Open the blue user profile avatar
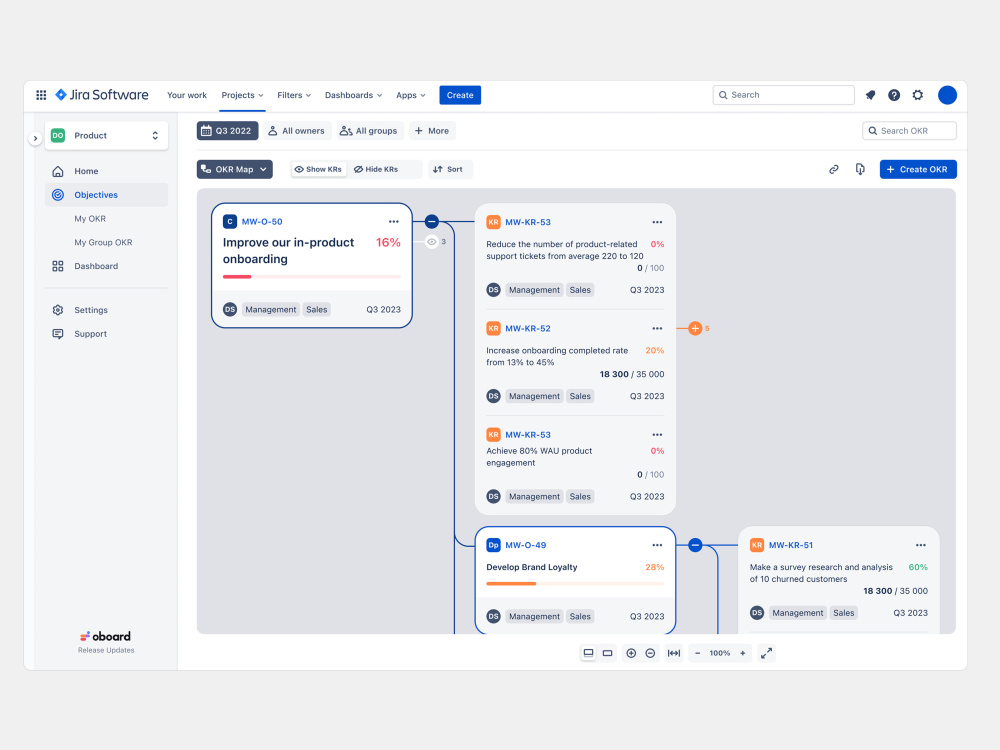The height and width of the screenshot is (750, 1000). 948,95
